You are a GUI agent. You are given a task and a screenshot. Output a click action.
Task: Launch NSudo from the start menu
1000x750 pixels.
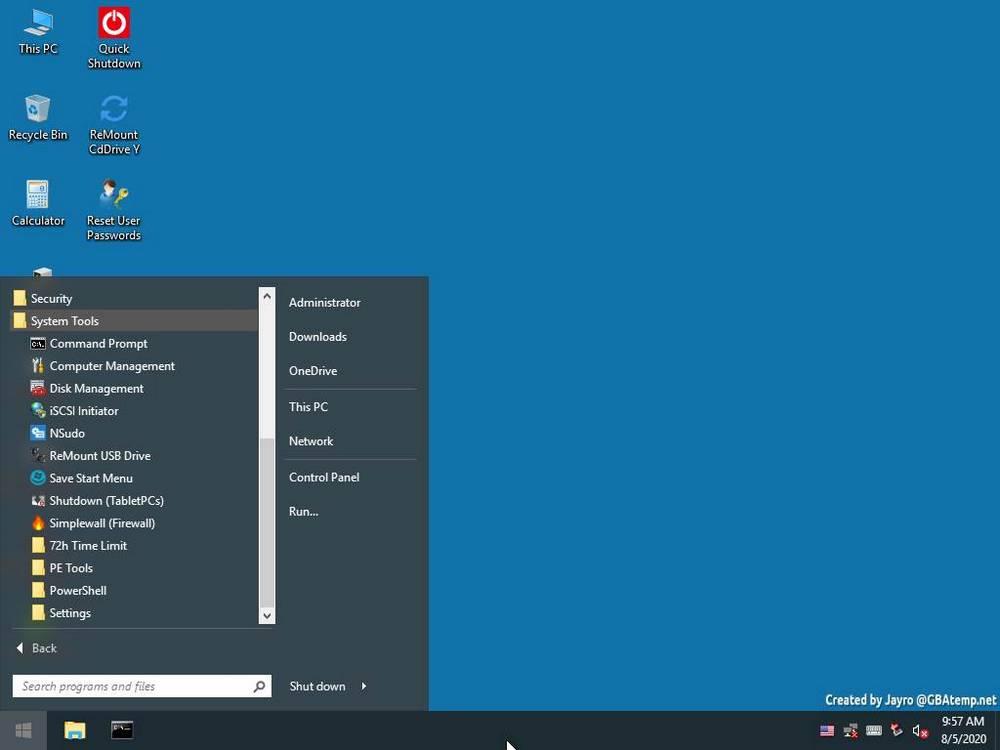[67, 433]
